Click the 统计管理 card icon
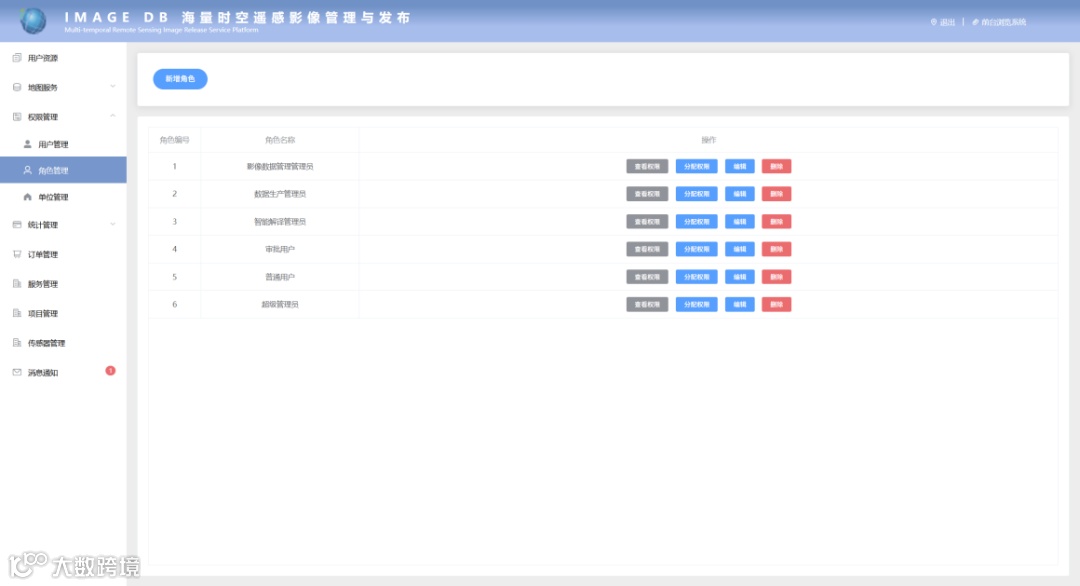Viewport: 1080px width, 586px height. 17,224
